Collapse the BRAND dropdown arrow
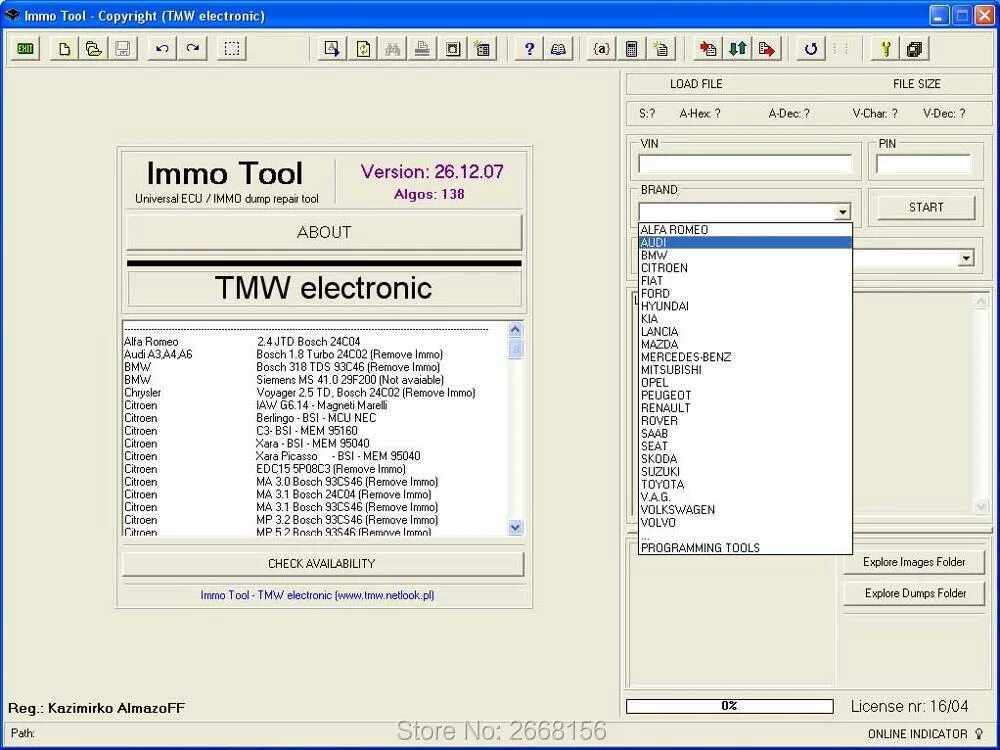The height and width of the screenshot is (750, 1000). coord(843,212)
